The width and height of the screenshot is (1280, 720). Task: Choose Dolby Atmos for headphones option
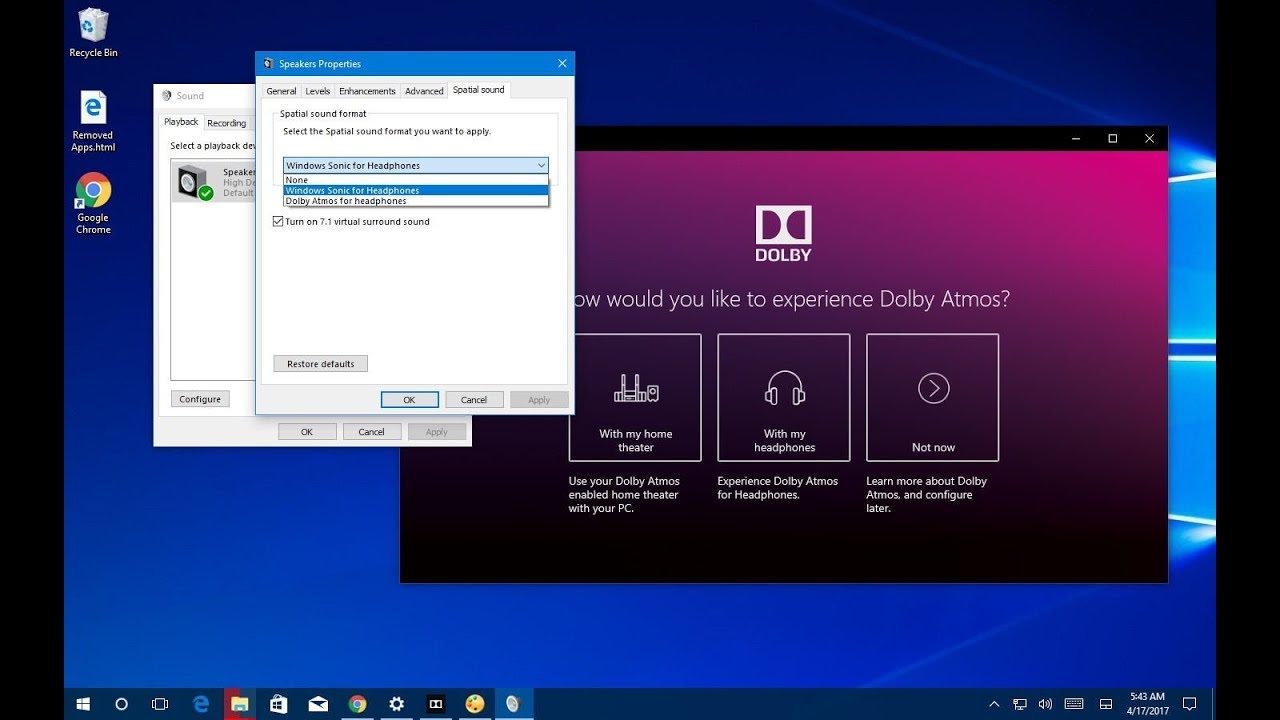point(416,201)
